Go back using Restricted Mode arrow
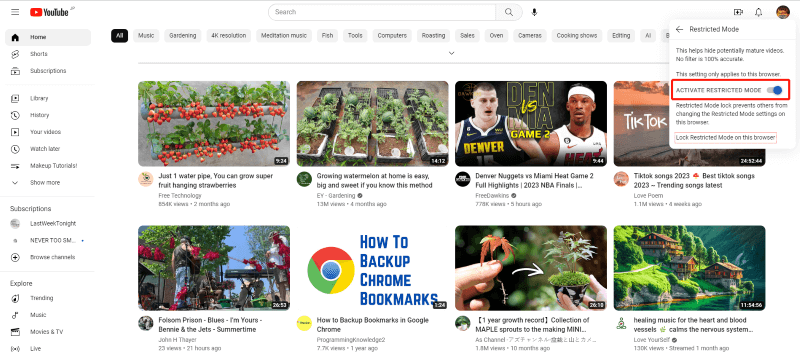This screenshot has height=360, width=800. [x=679, y=29]
